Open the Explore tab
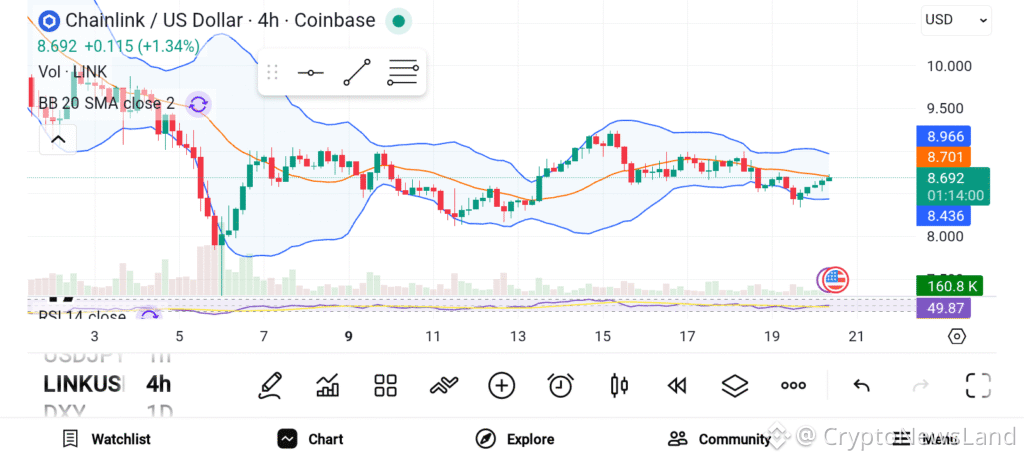 point(515,439)
